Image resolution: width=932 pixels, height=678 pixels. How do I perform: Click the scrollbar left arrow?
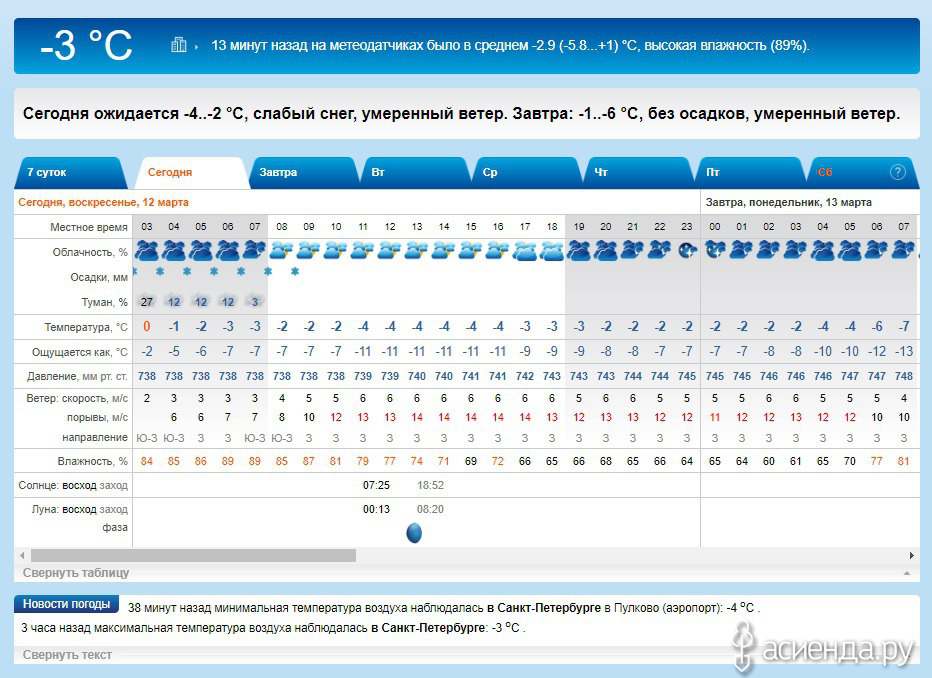pos(22,556)
